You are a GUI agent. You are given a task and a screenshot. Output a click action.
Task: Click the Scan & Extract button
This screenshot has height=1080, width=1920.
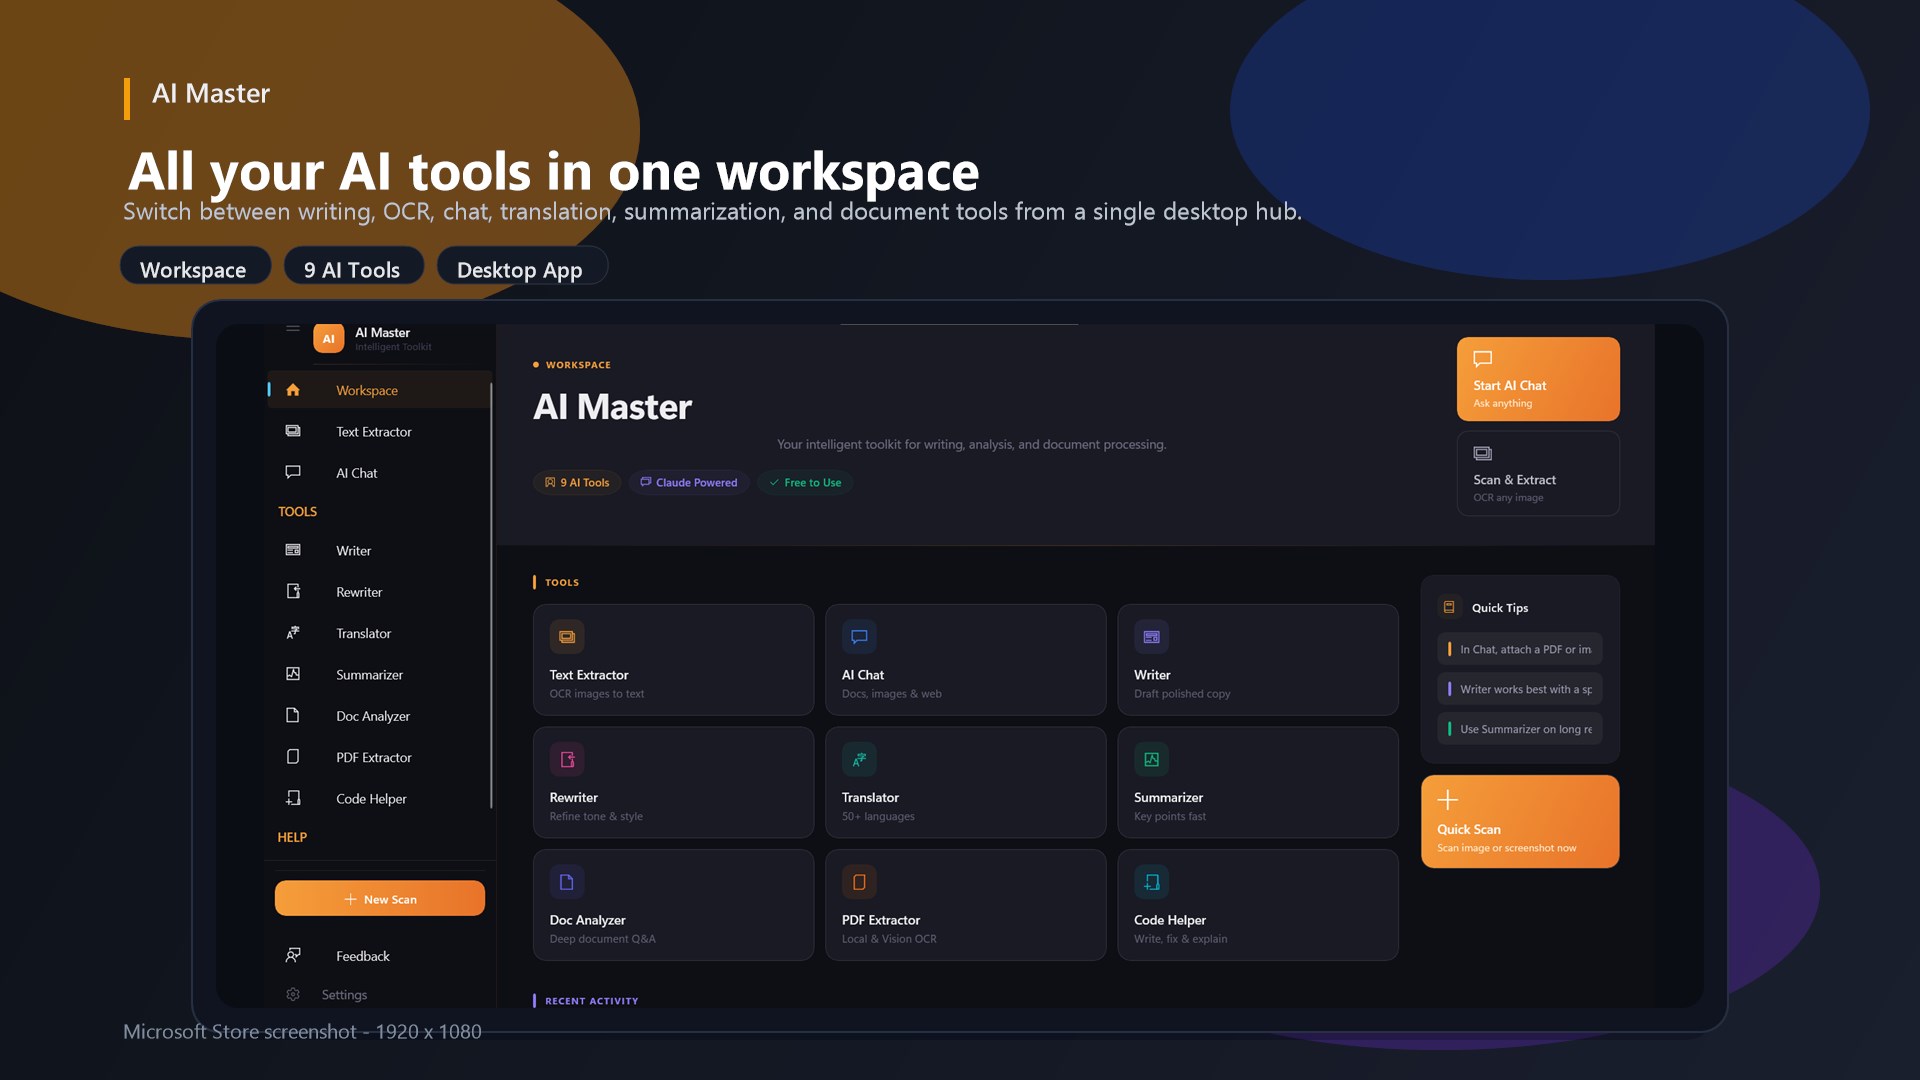tap(1538, 473)
